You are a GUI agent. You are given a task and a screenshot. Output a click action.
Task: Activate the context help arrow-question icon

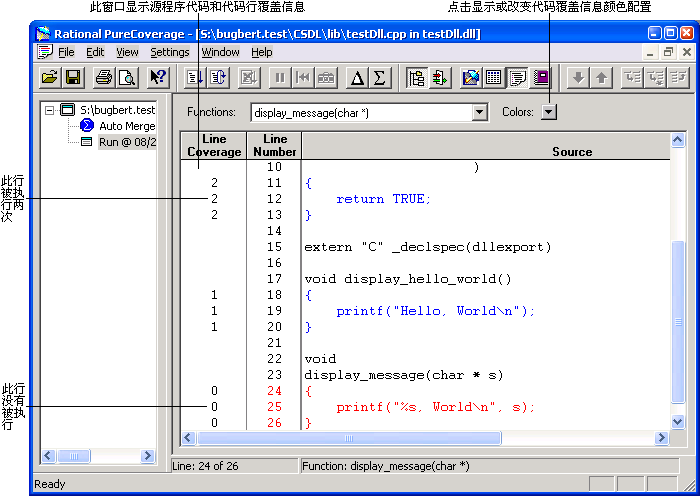pos(158,78)
